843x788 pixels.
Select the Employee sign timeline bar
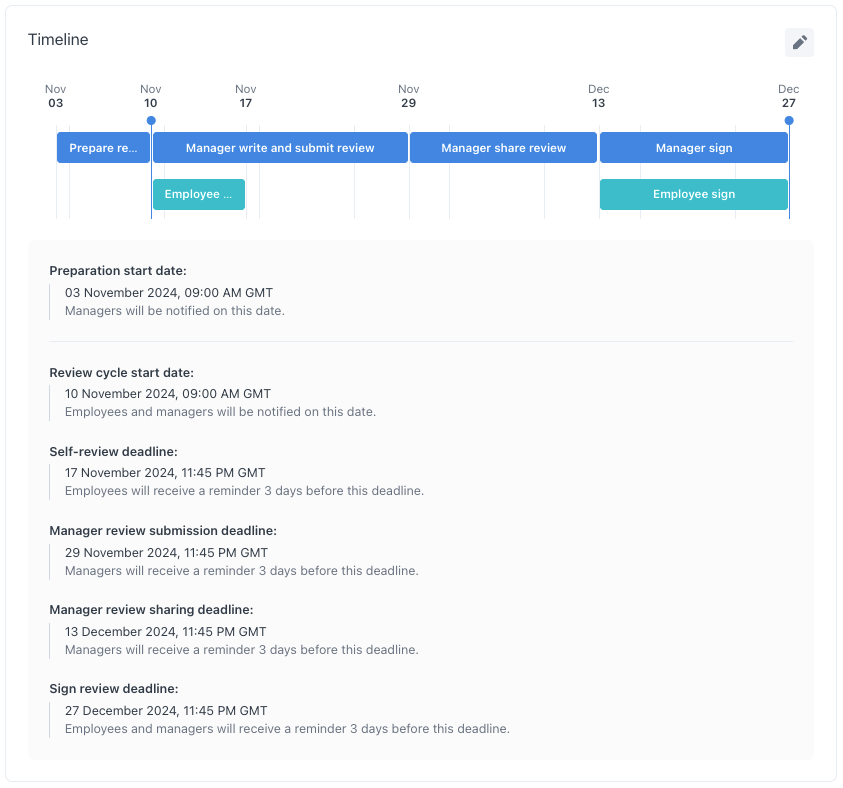[x=693, y=194]
